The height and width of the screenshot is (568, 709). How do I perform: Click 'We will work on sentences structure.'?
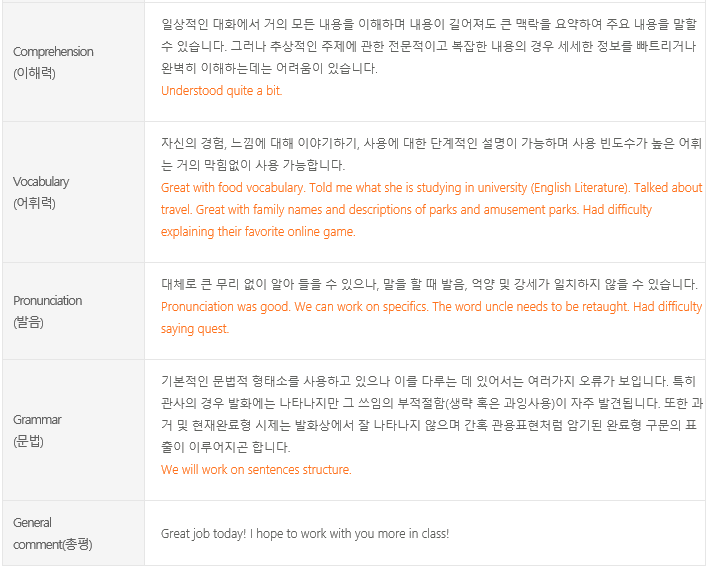pos(256,469)
